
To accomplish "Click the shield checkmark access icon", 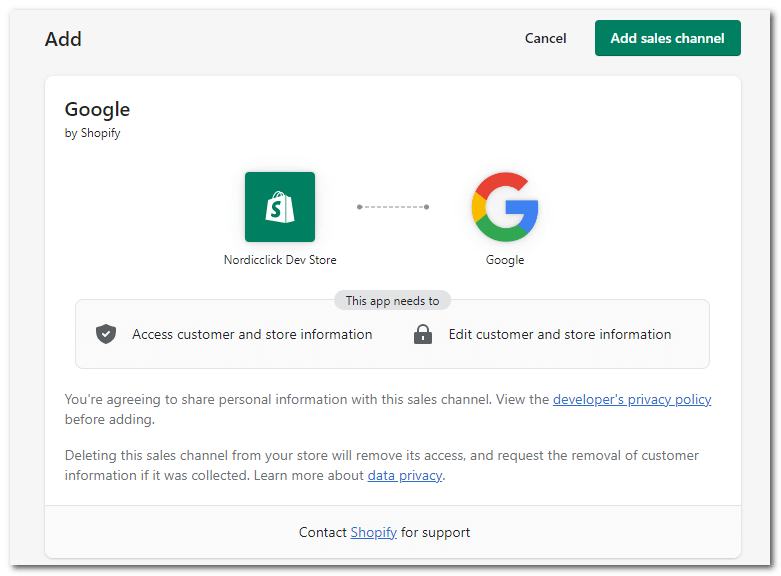I will pyautogui.click(x=106, y=334).
